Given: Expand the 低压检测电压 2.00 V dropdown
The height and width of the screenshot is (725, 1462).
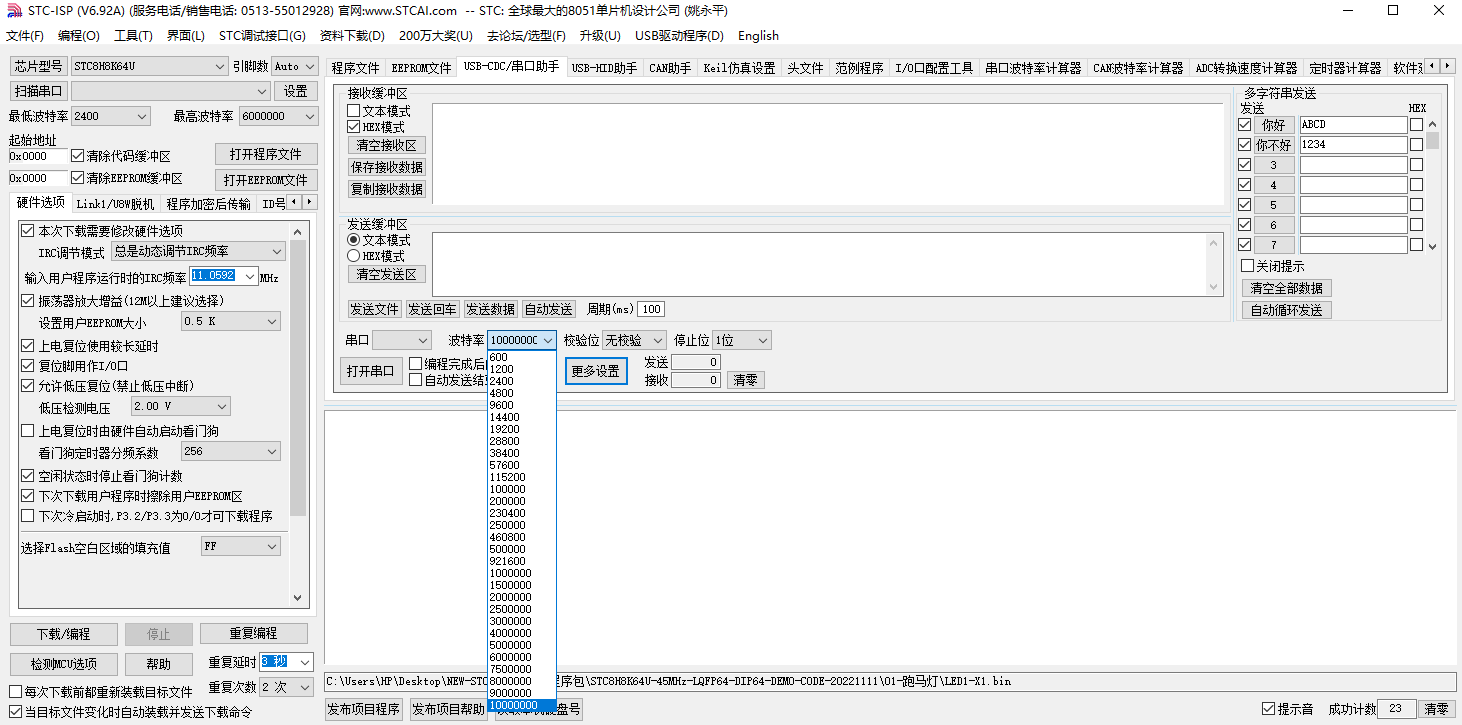Looking at the screenshot, I should 181,406.
